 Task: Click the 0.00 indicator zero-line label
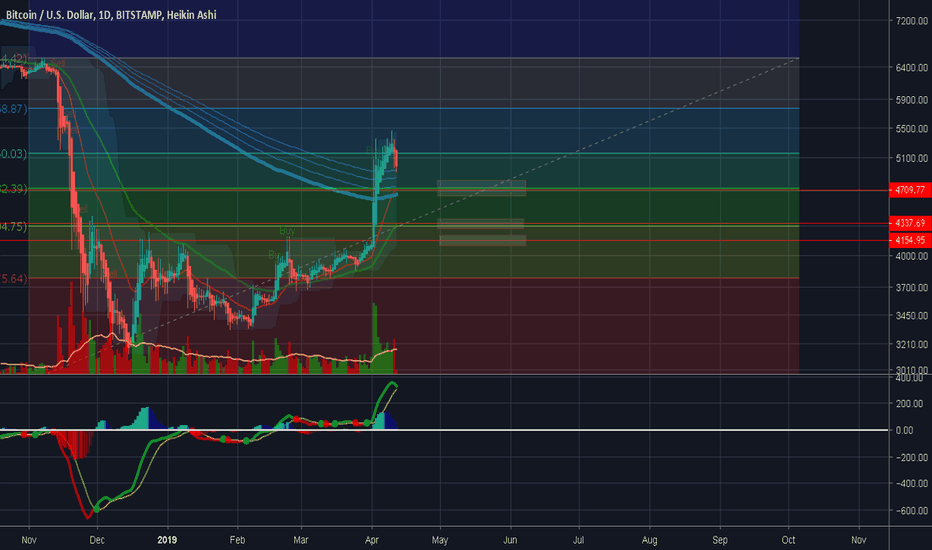pyautogui.click(x=905, y=430)
